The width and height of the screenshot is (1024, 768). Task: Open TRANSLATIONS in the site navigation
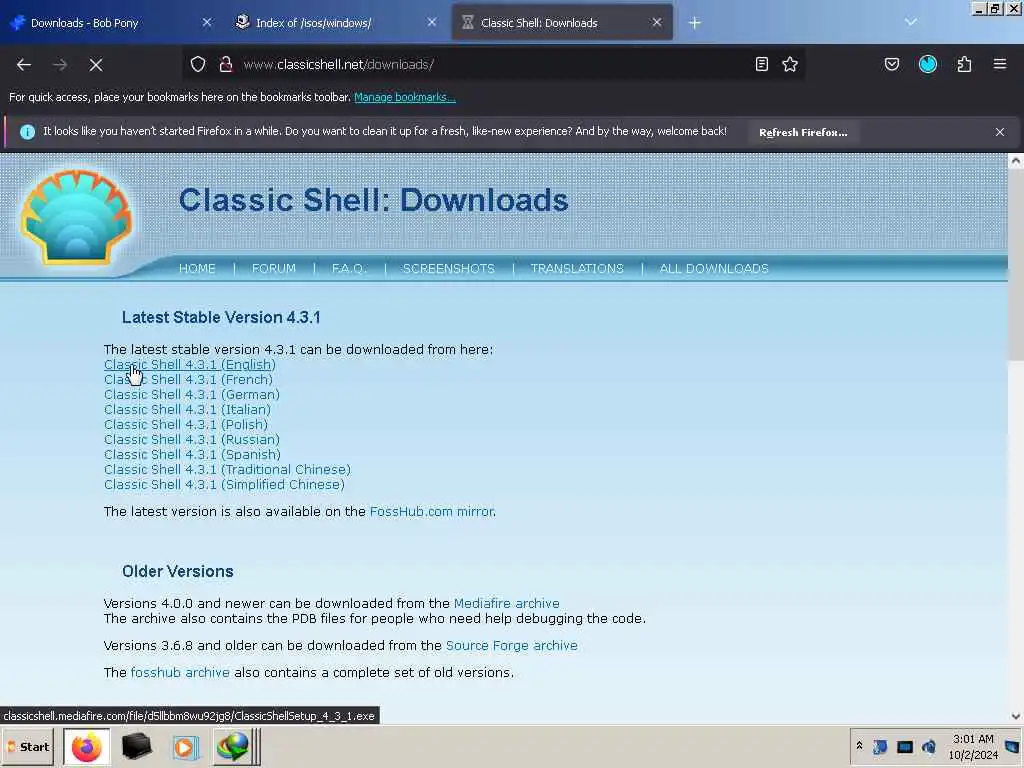[x=577, y=268]
